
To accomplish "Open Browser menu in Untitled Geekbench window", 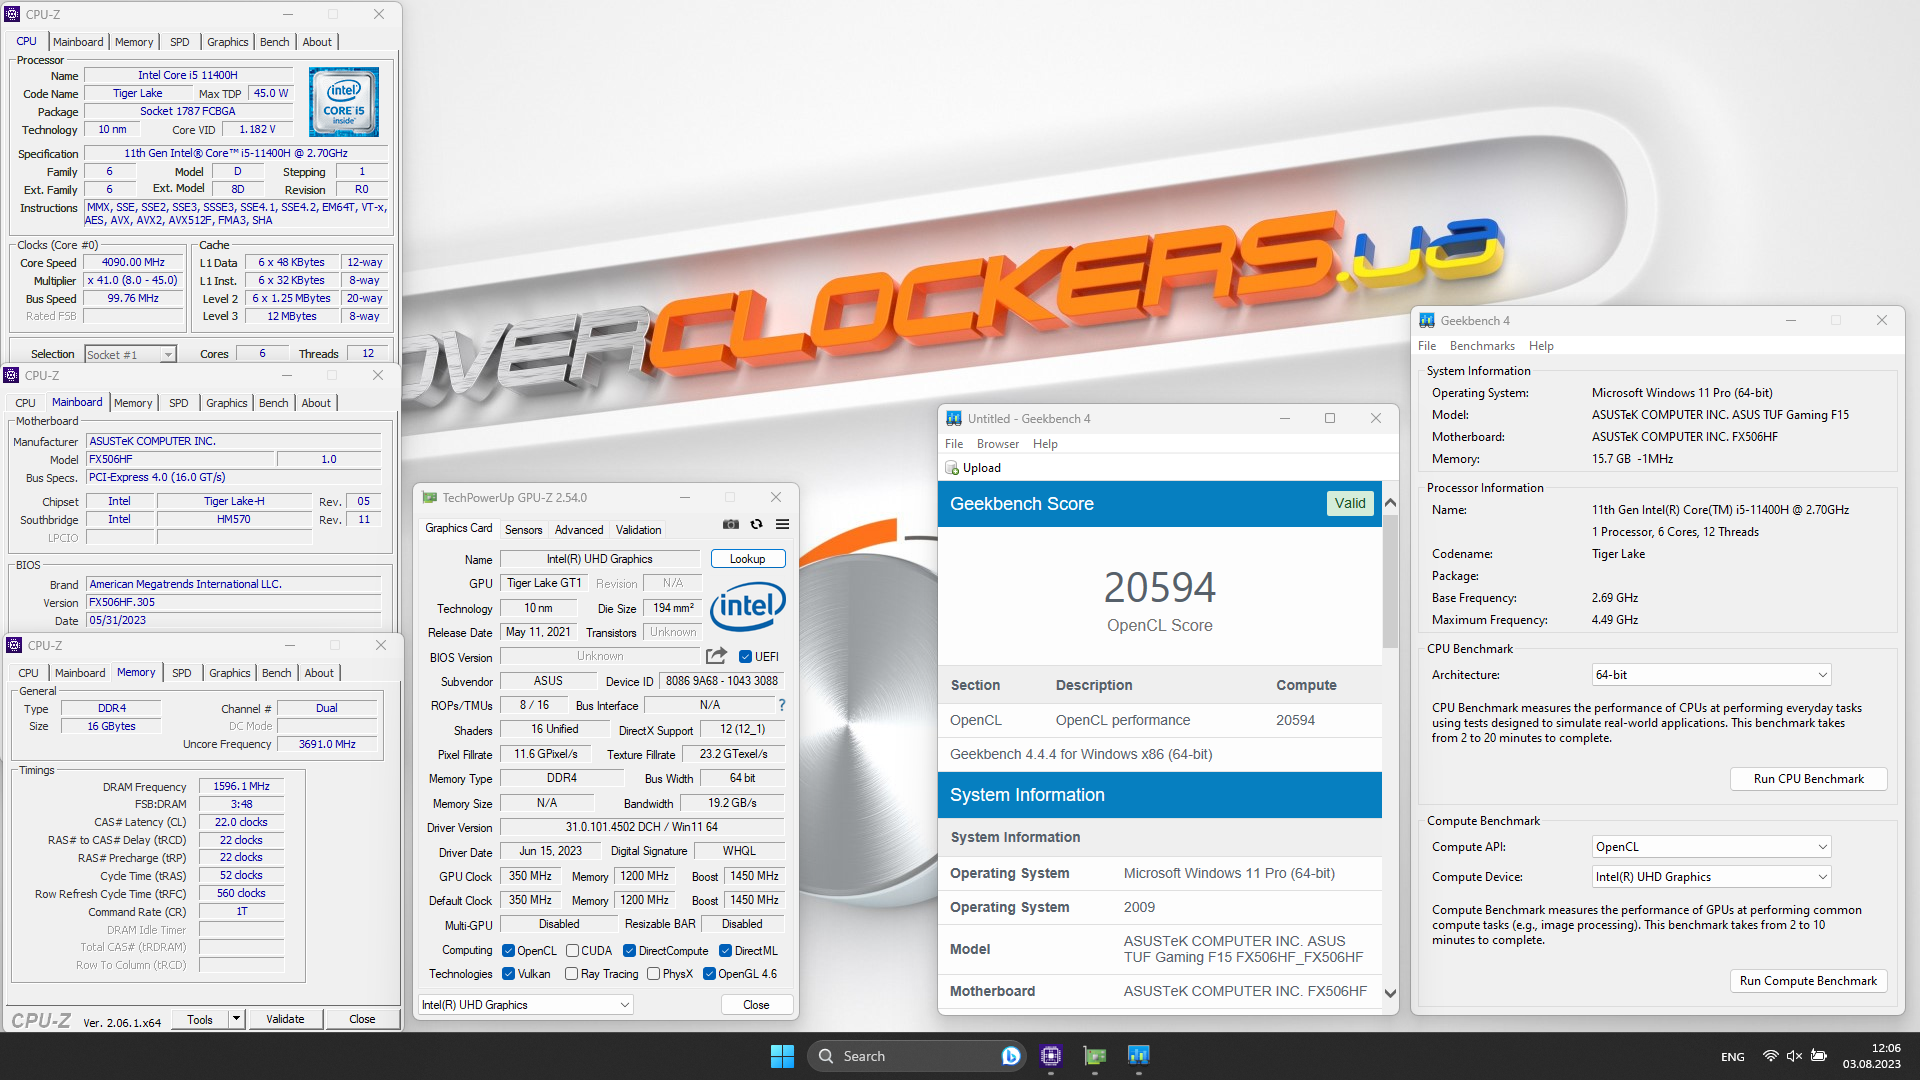I will pos(997,444).
